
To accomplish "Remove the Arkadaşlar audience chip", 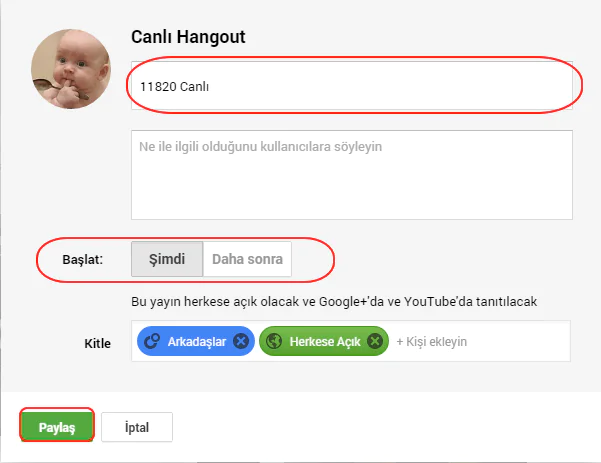I will click(241, 341).
